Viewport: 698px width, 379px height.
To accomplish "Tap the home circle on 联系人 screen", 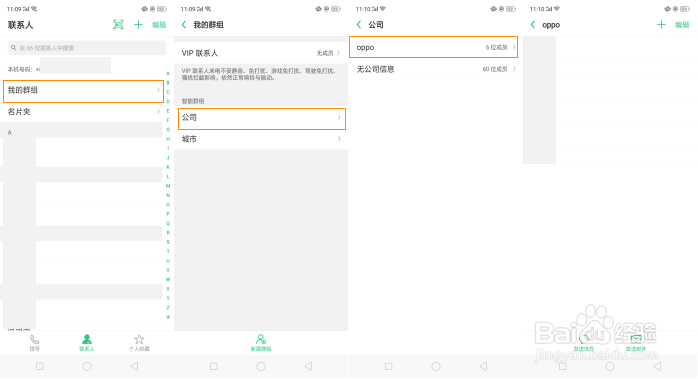I will click(x=87, y=366).
